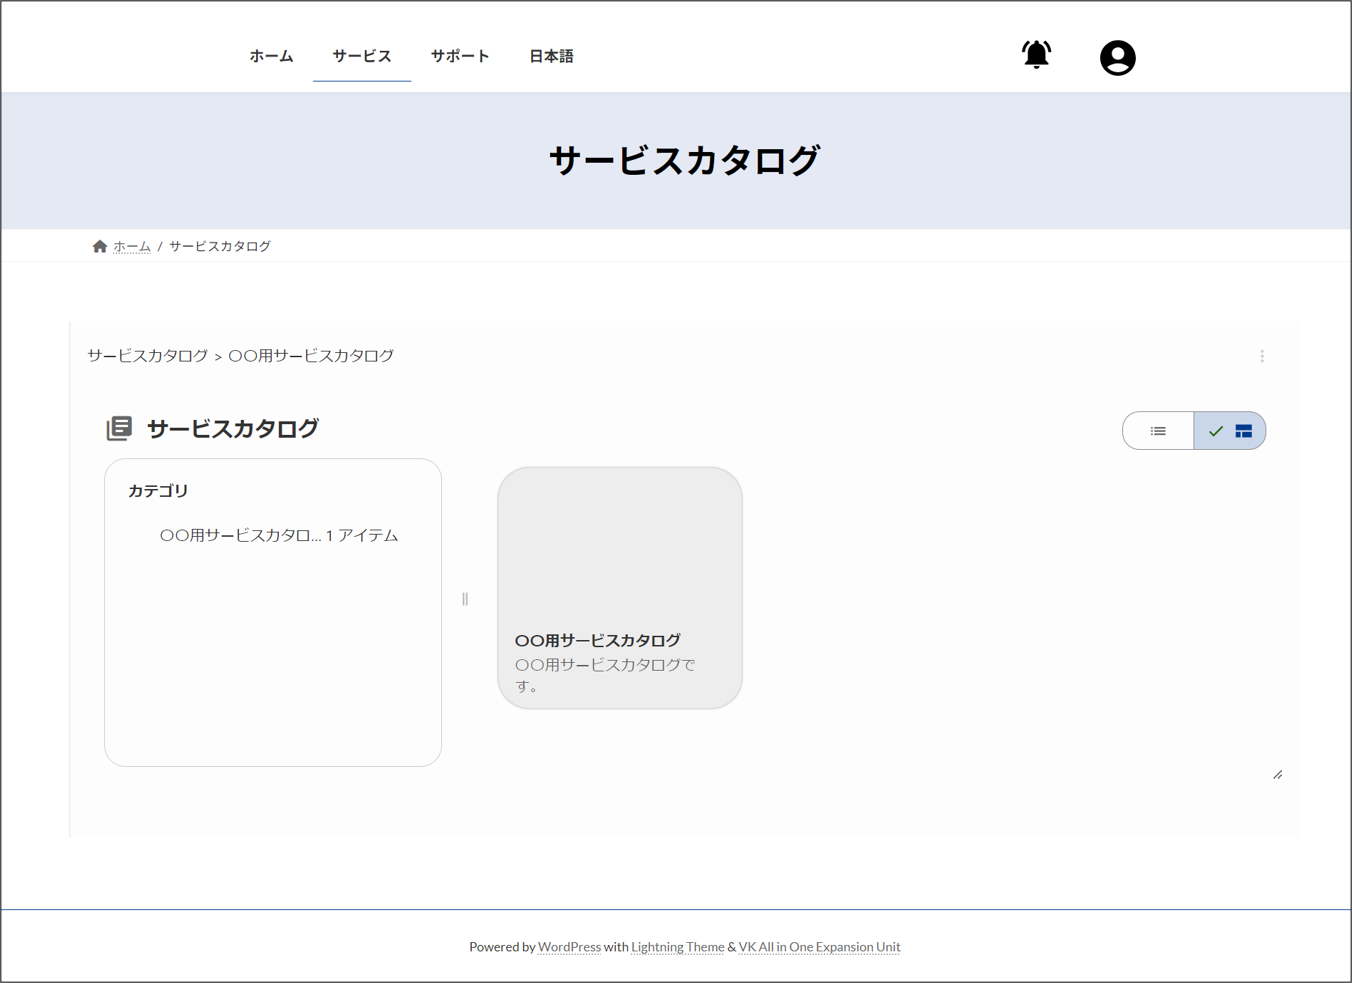This screenshot has width=1352, height=983.
Task: Open the WordPress footer link
Action: [569, 947]
